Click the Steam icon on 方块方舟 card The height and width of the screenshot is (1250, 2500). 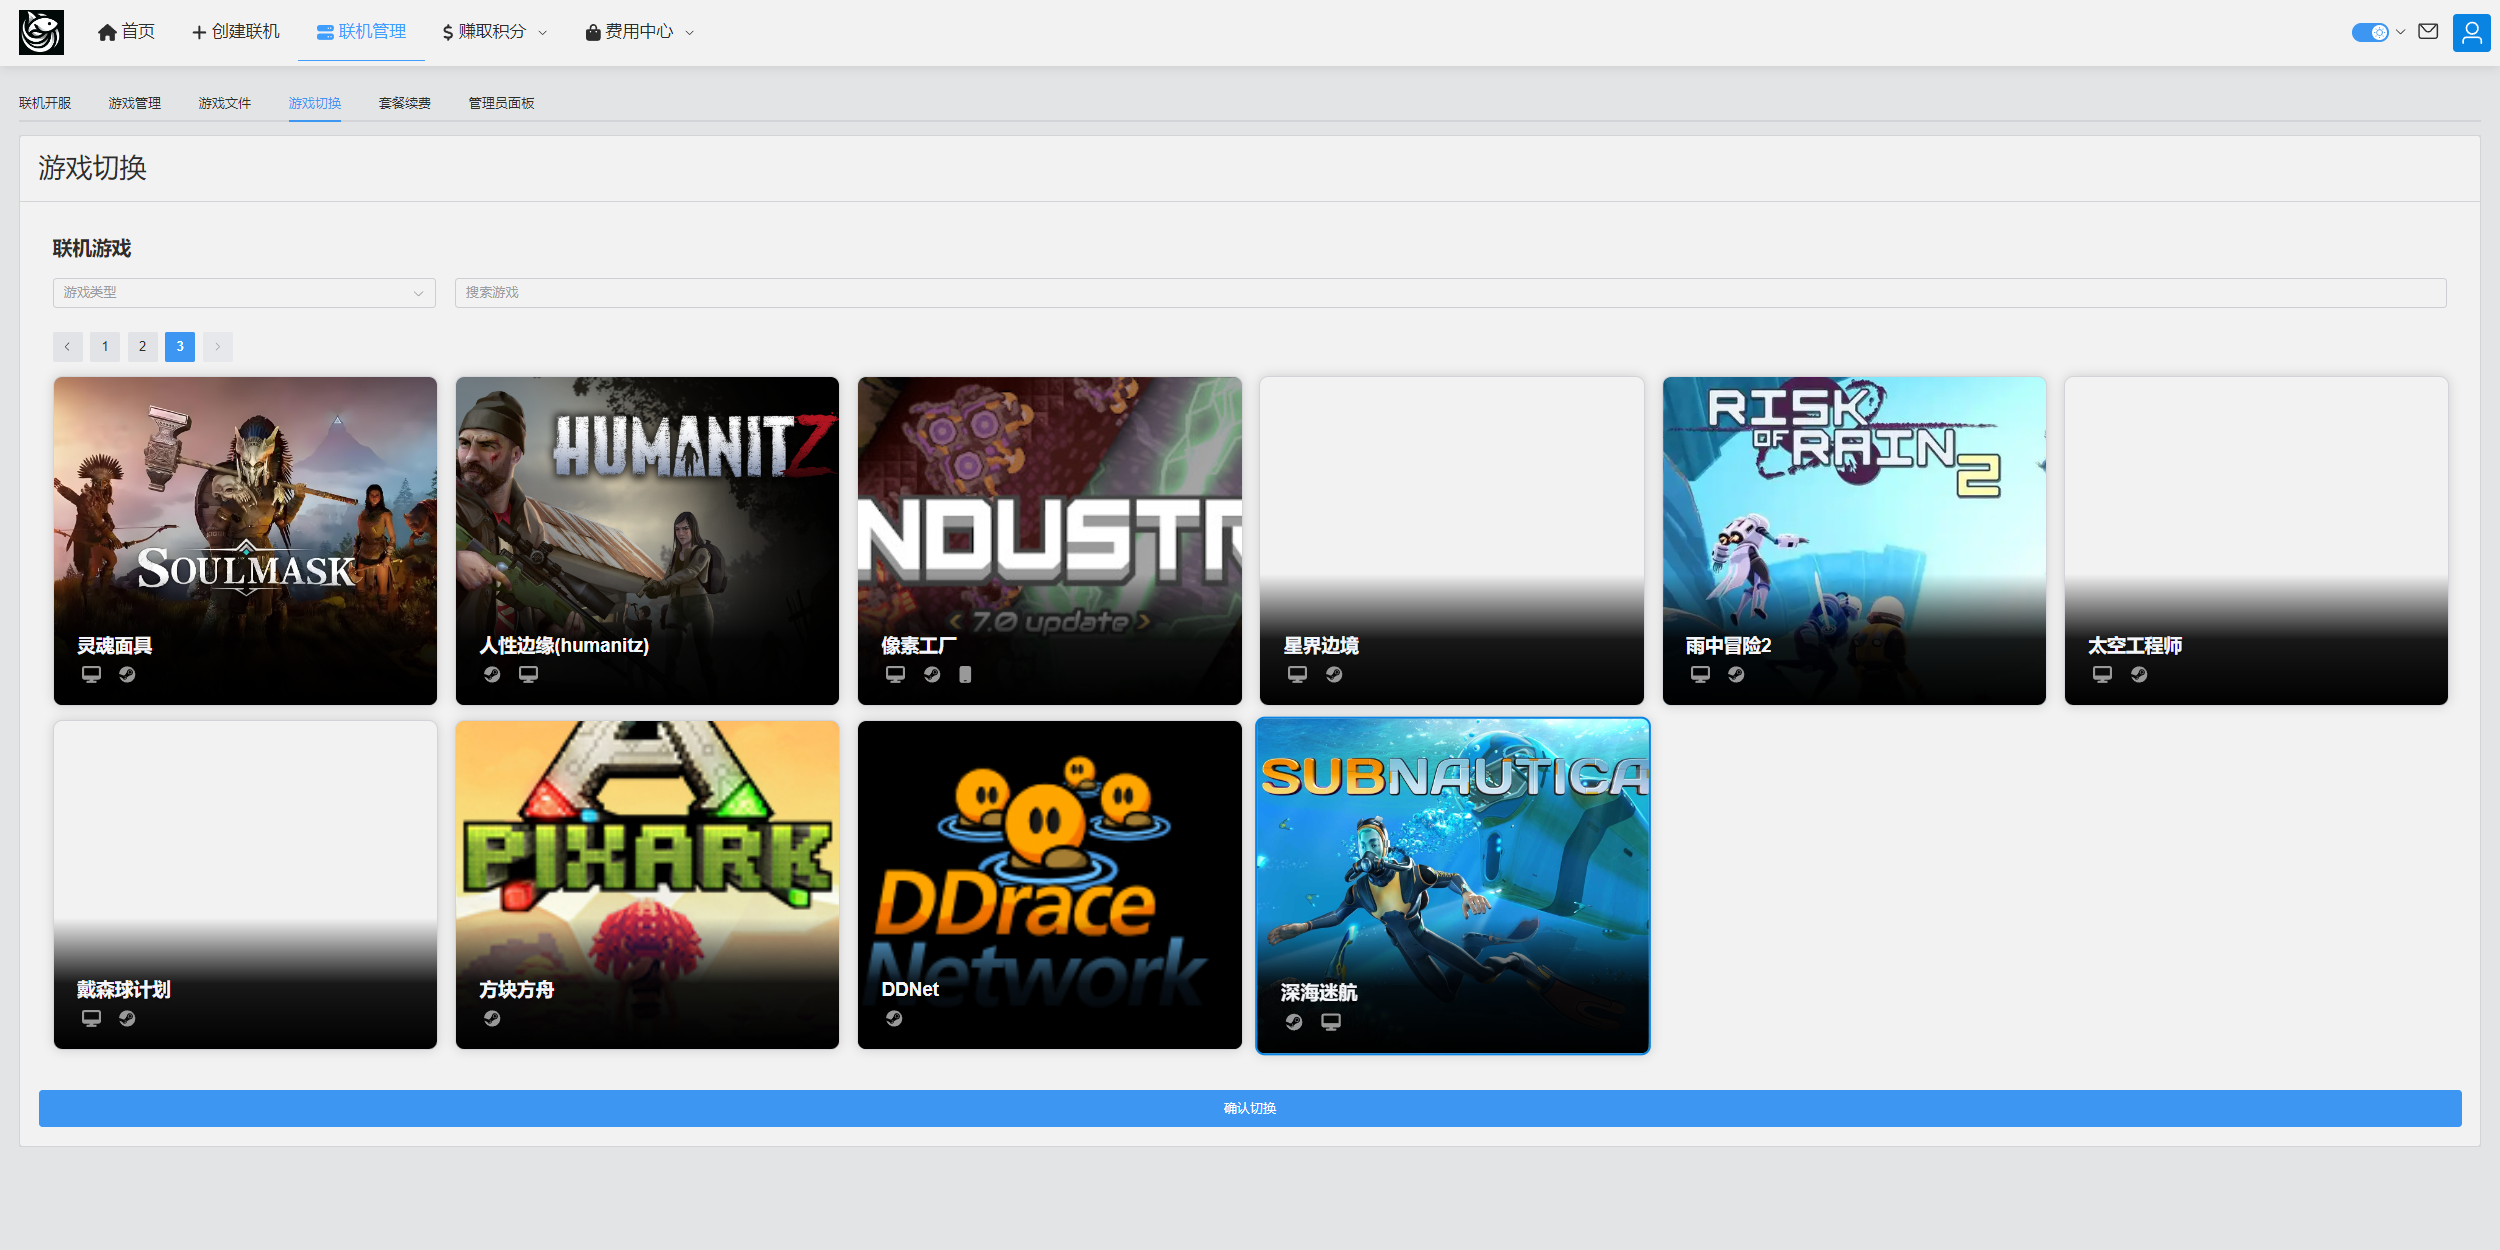[492, 1019]
